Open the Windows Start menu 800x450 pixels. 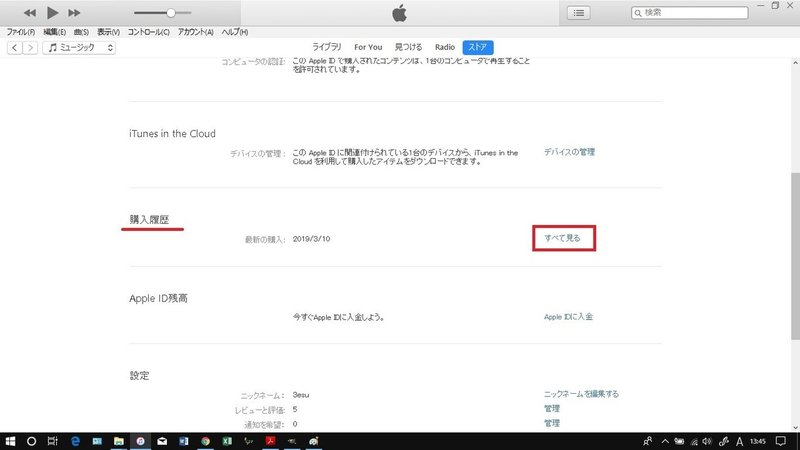(x=10, y=441)
